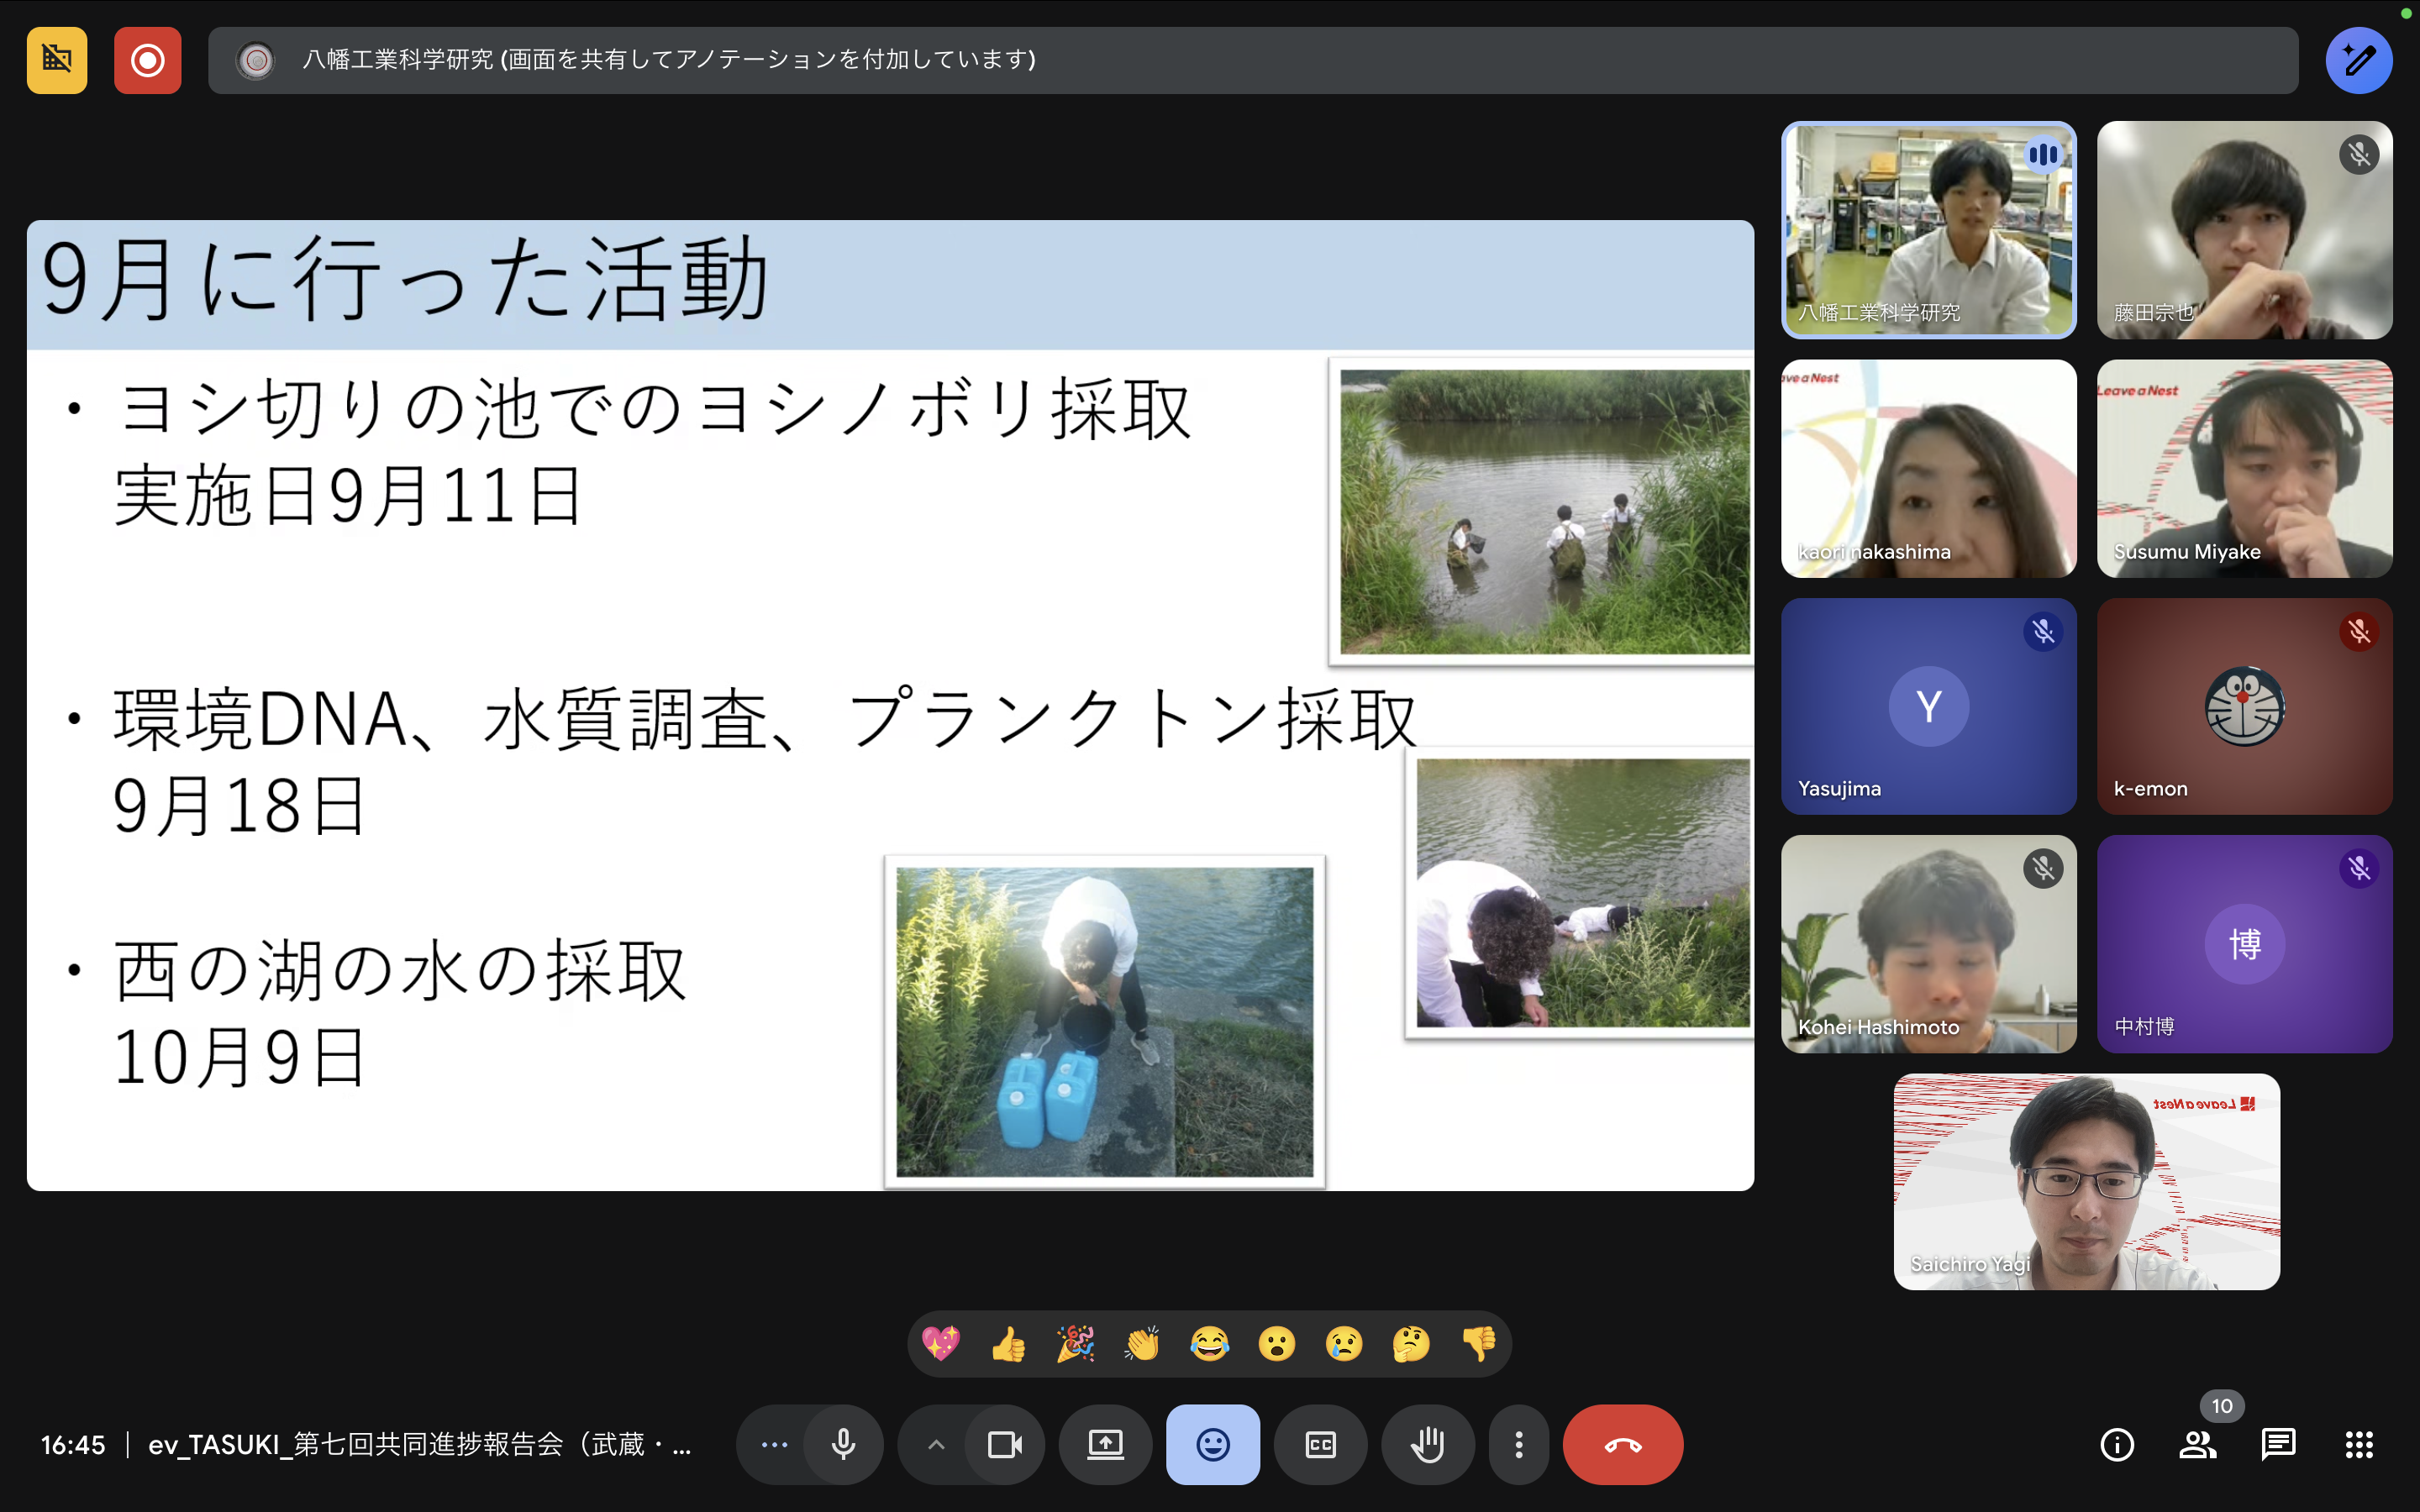Screen dimensions: 2420x1512
Task: Click the yellow stop presentation icon
Action: pos(57,60)
